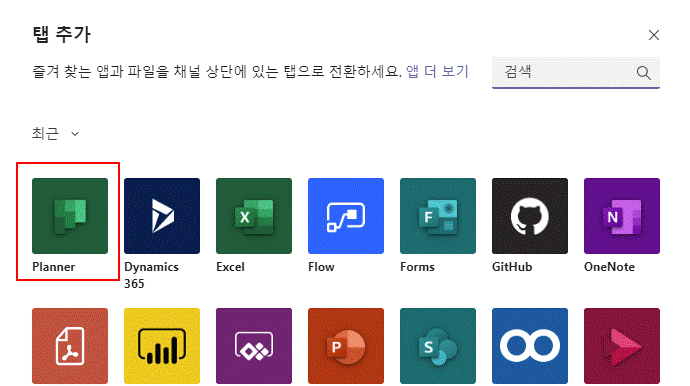
Task: Open the Forms app tile
Action: (438, 216)
